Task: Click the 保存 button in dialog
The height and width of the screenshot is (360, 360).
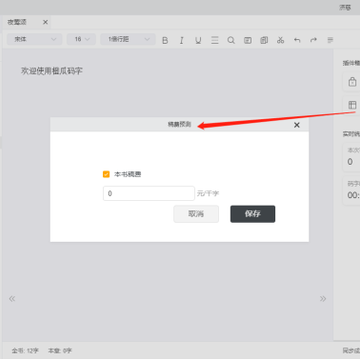Action: click(253, 214)
